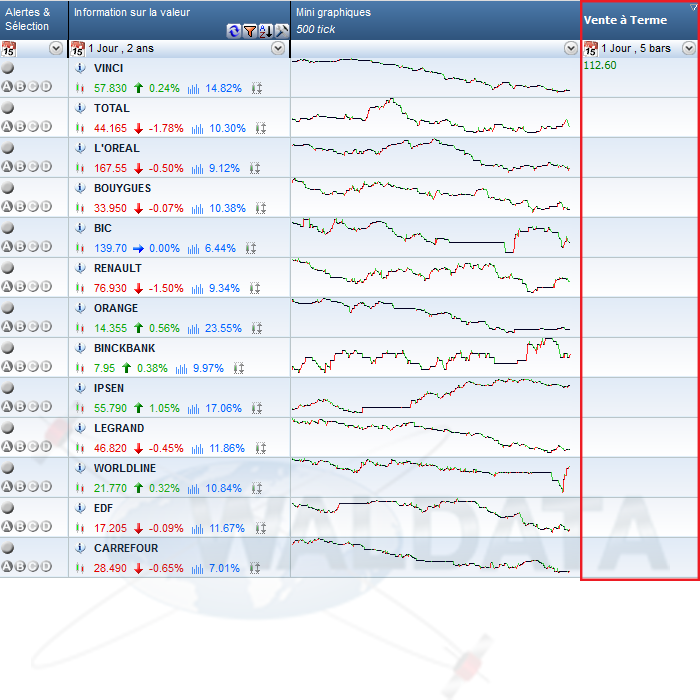Click range icon after BIC 6.44%
This screenshot has height=700, width=700.
pyautogui.click(x=251, y=248)
